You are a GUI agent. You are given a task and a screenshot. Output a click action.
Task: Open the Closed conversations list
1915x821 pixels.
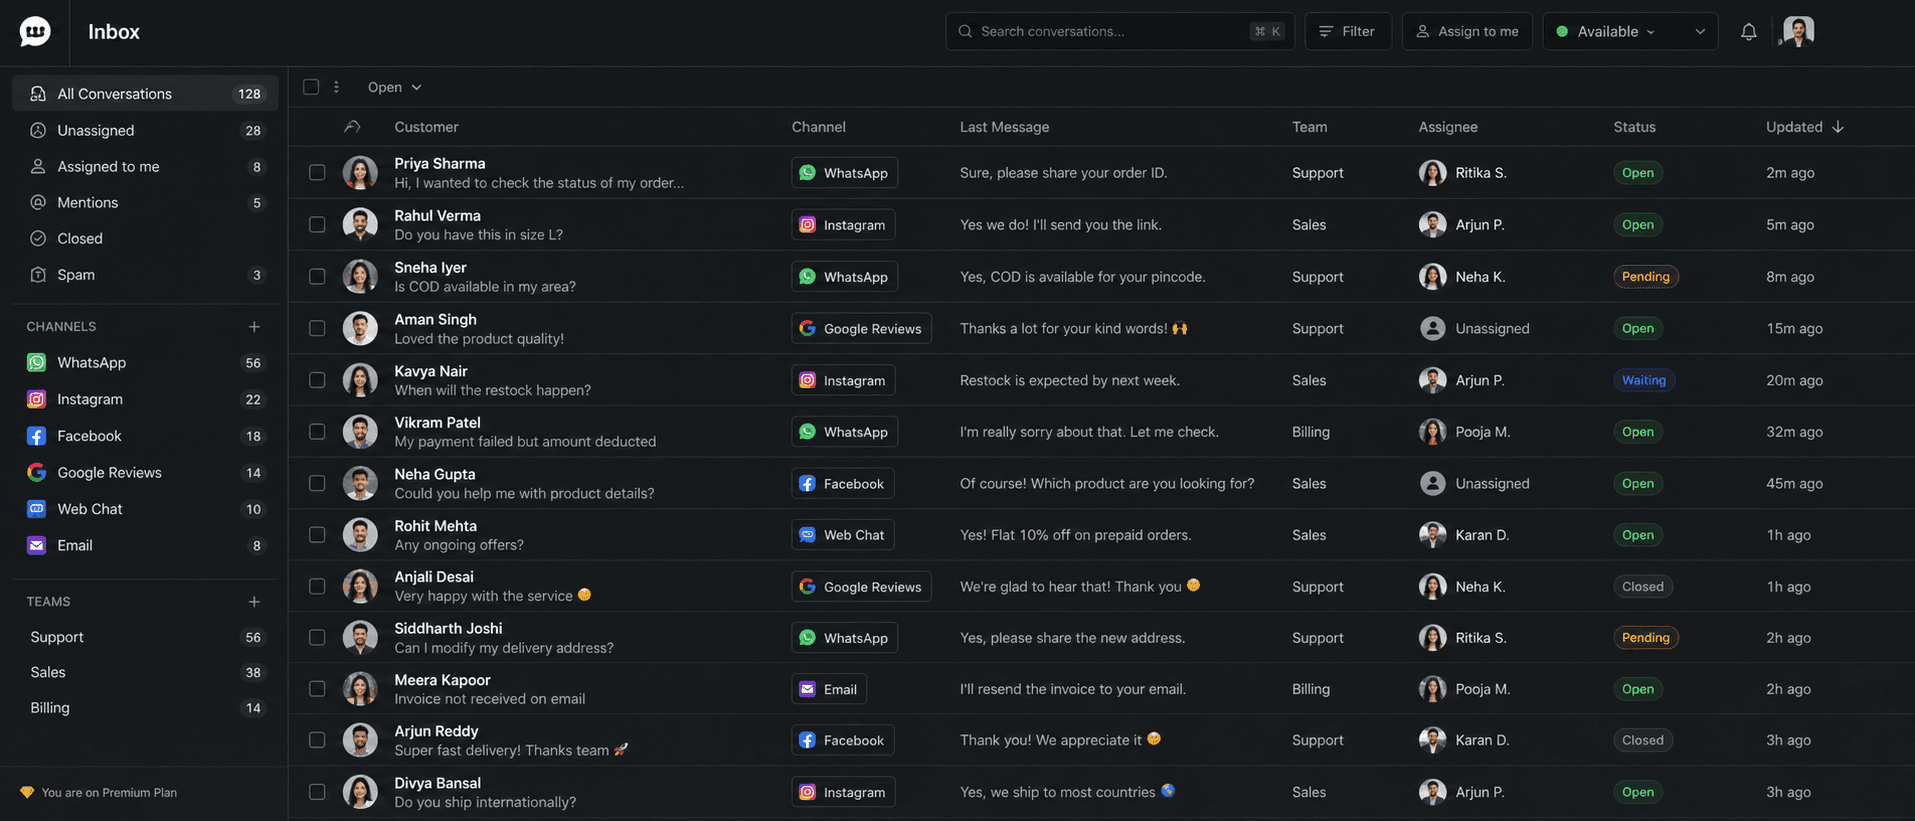[x=145, y=238]
